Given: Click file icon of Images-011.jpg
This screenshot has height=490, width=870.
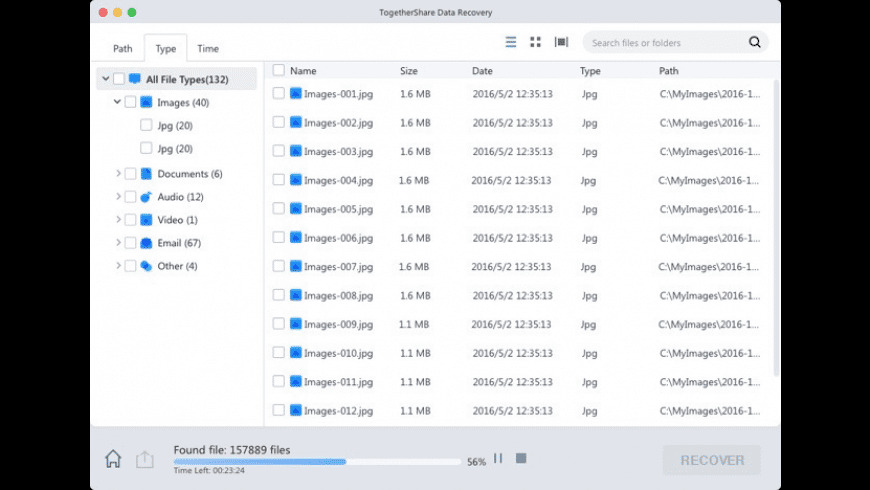Looking at the screenshot, I should [x=296, y=382].
